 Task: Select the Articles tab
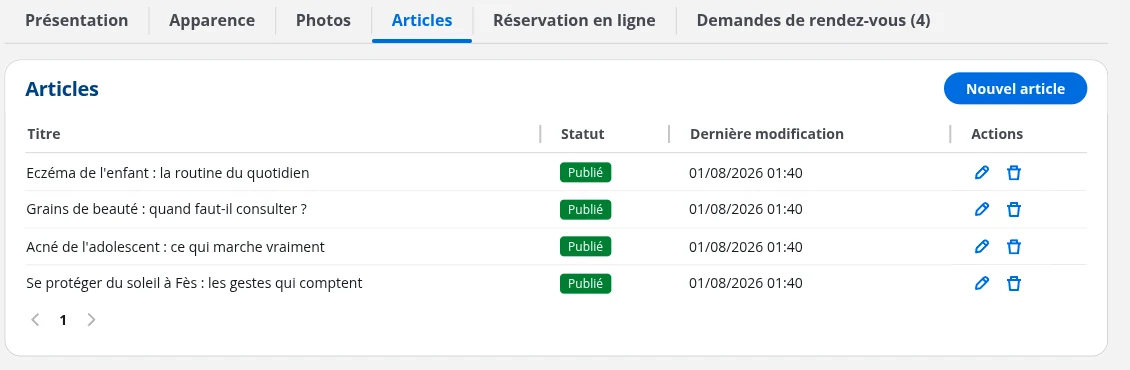click(422, 20)
